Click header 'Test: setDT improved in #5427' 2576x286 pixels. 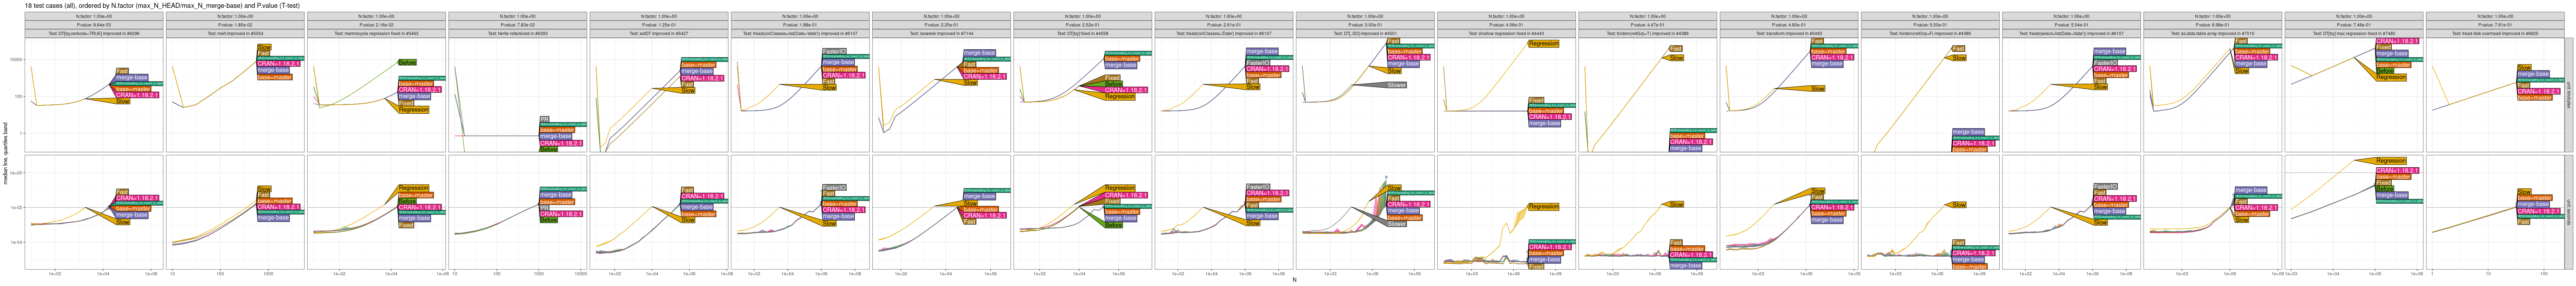click(658, 33)
